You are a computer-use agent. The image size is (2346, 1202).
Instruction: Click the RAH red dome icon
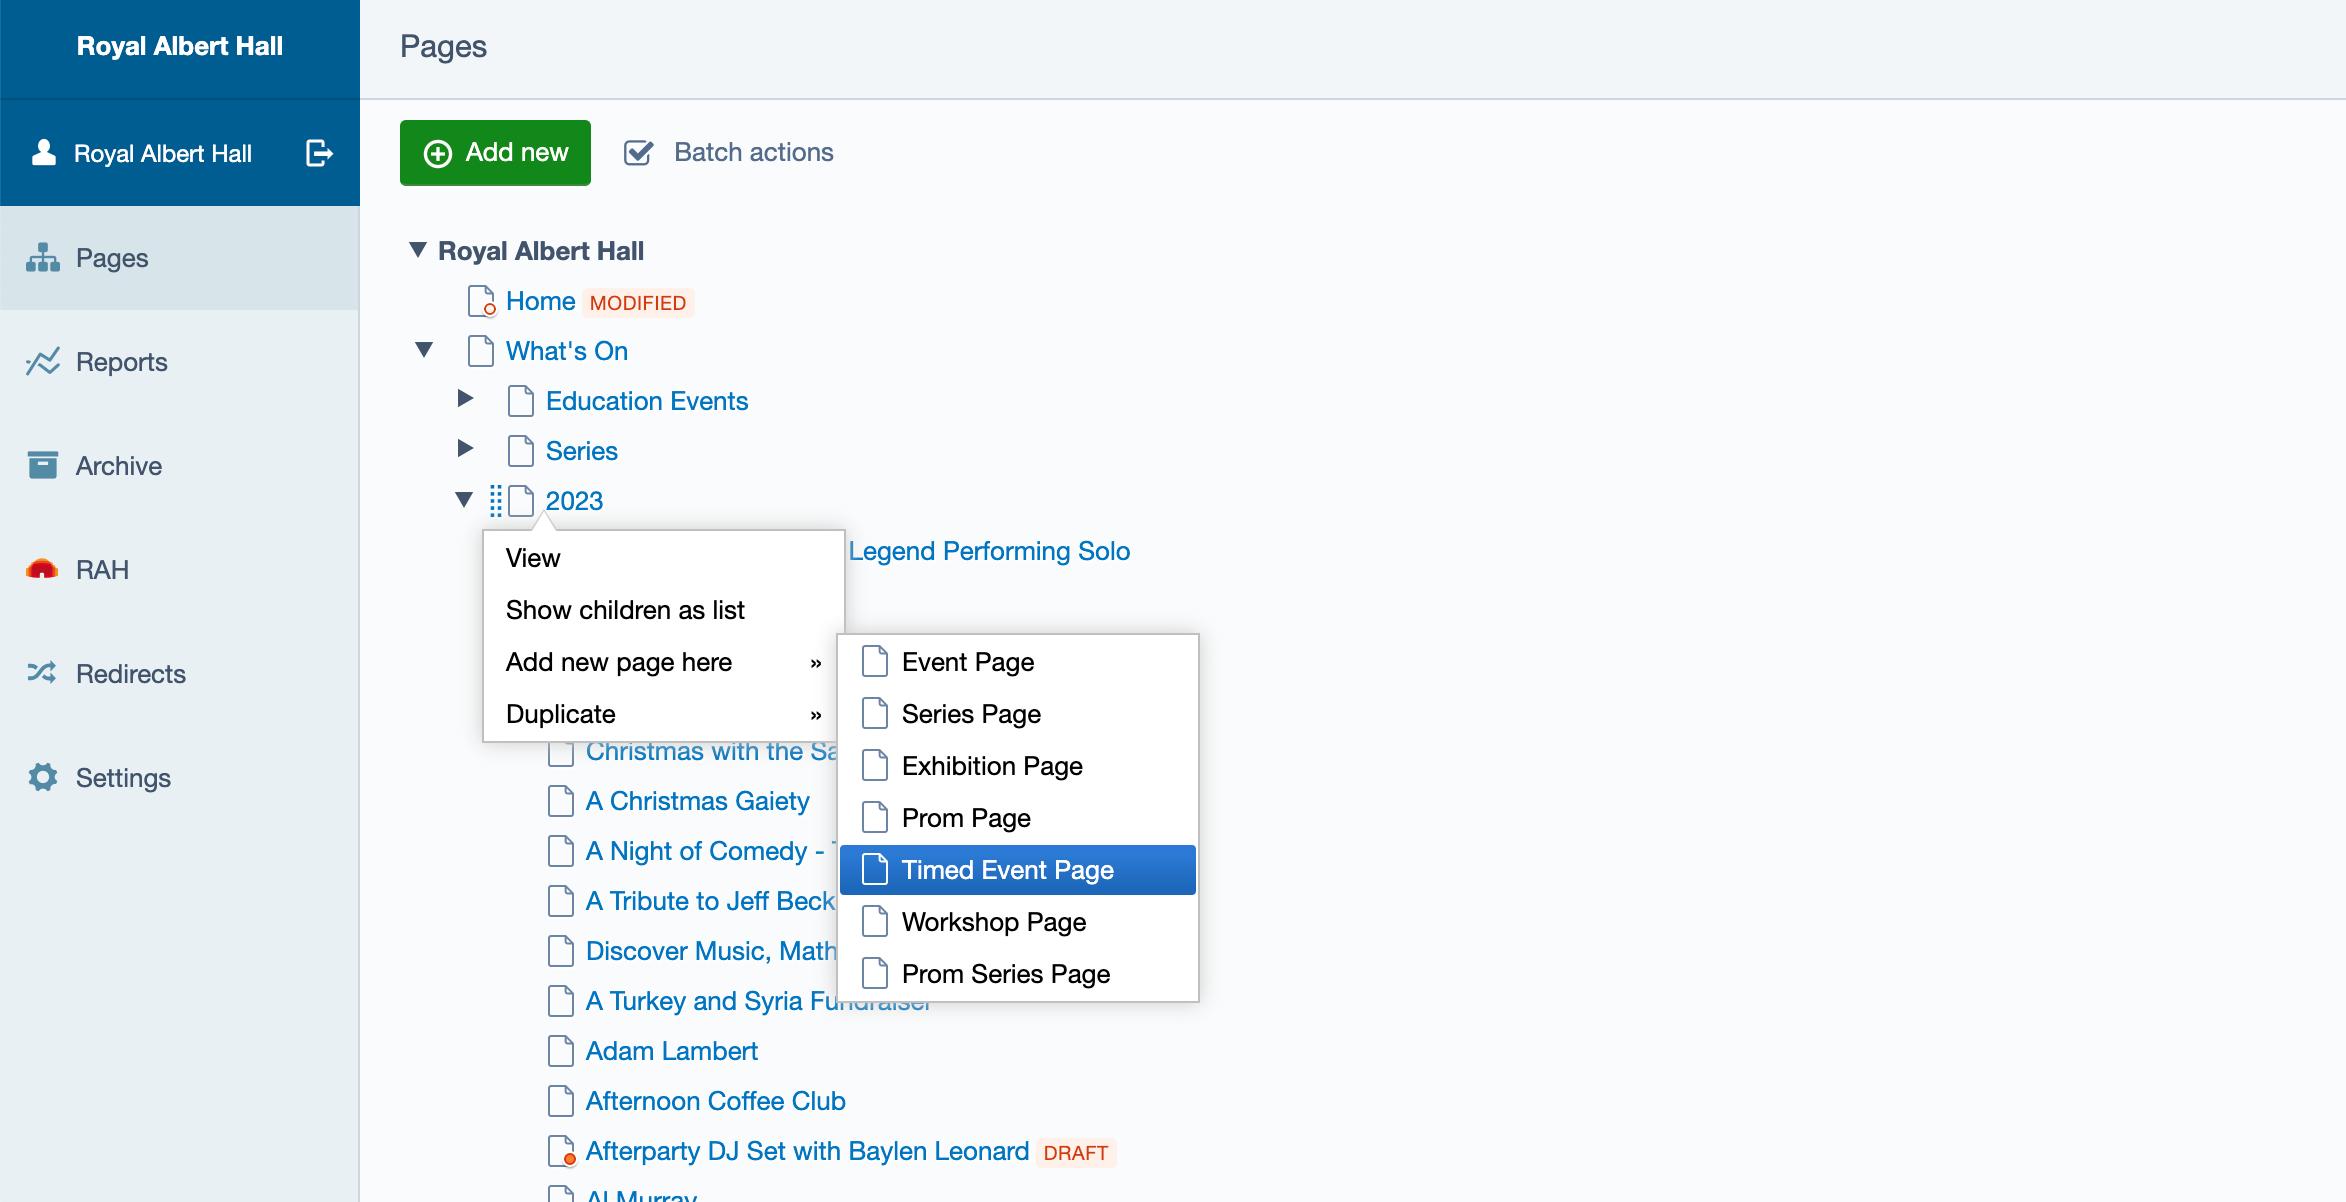pyautogui.click(x=42, y=570)
